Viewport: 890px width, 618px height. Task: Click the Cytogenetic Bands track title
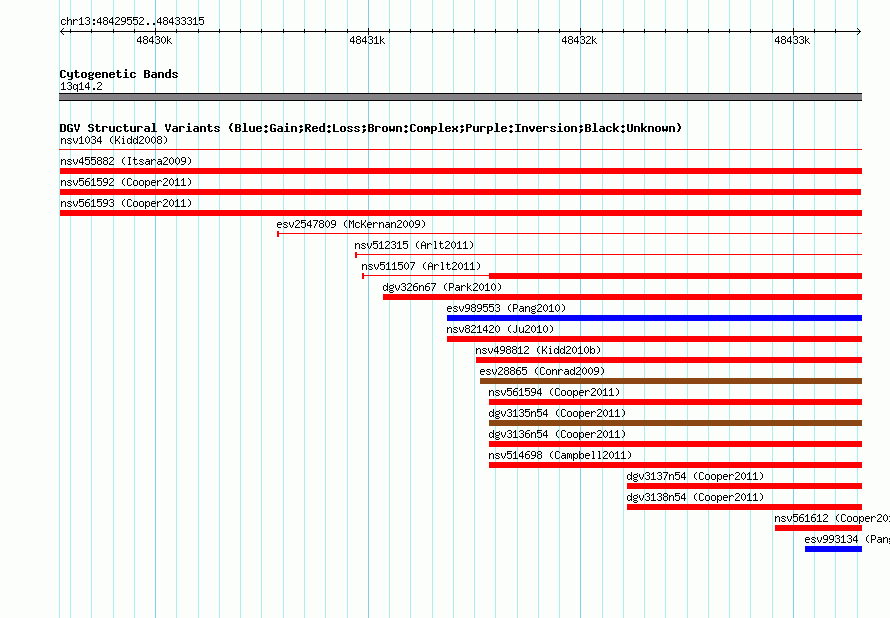[x=119, y=74]
